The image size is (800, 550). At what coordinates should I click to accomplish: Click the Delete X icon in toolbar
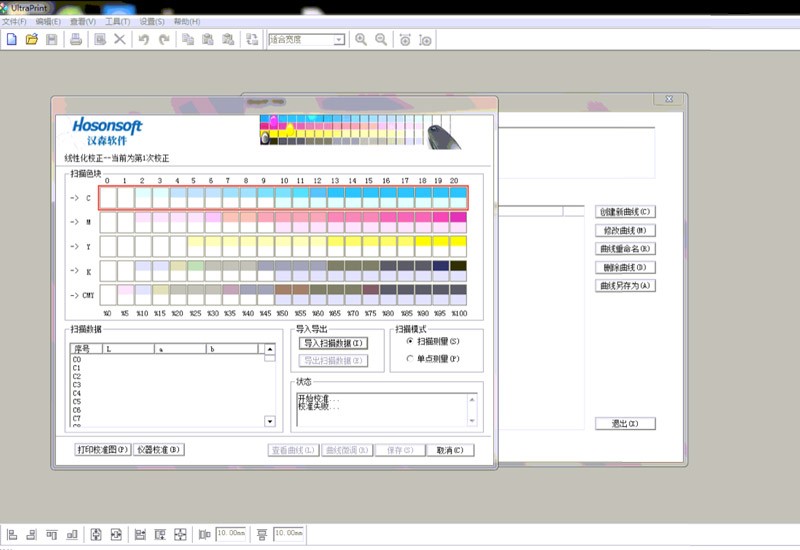119,39
